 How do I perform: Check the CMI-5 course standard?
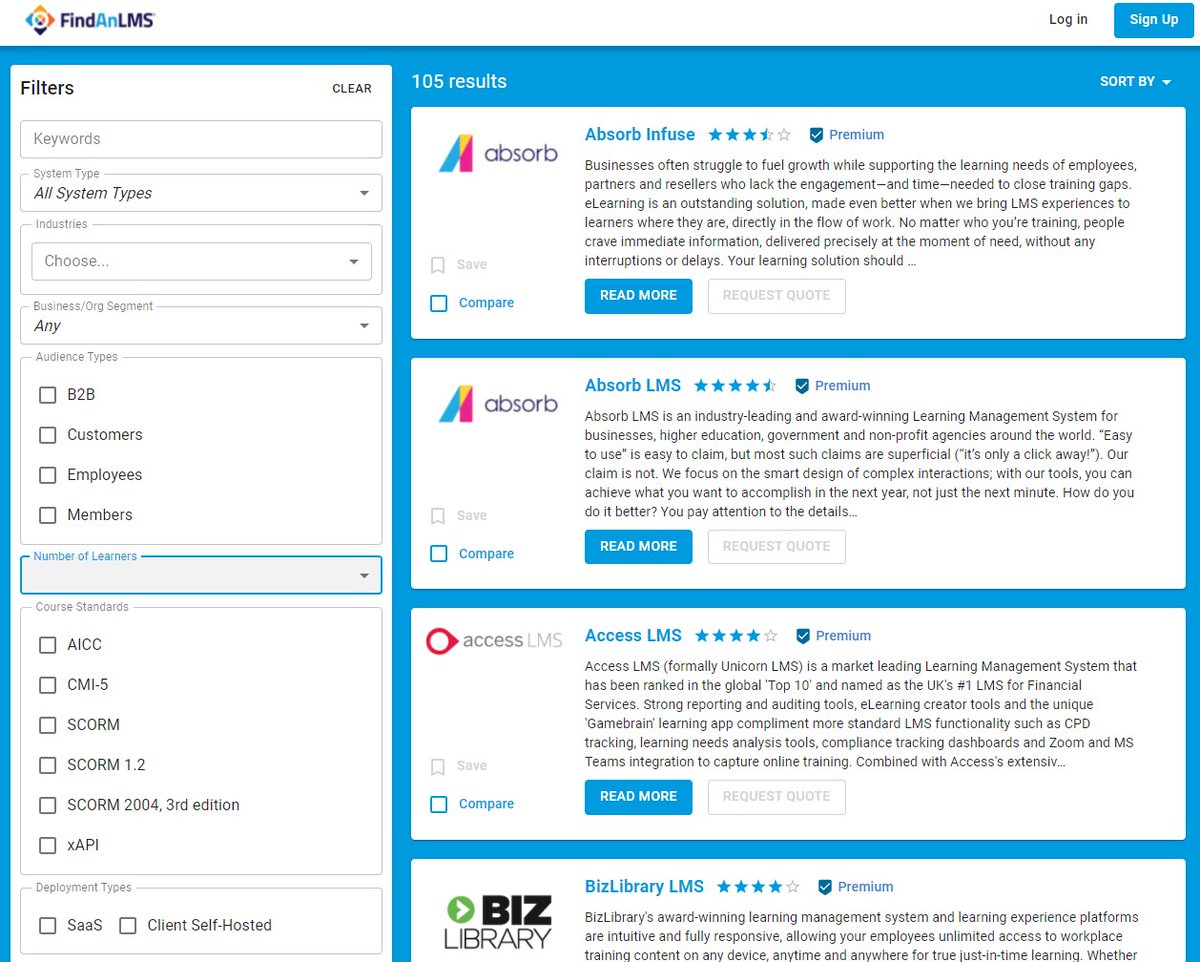click(x=47, y=685)
